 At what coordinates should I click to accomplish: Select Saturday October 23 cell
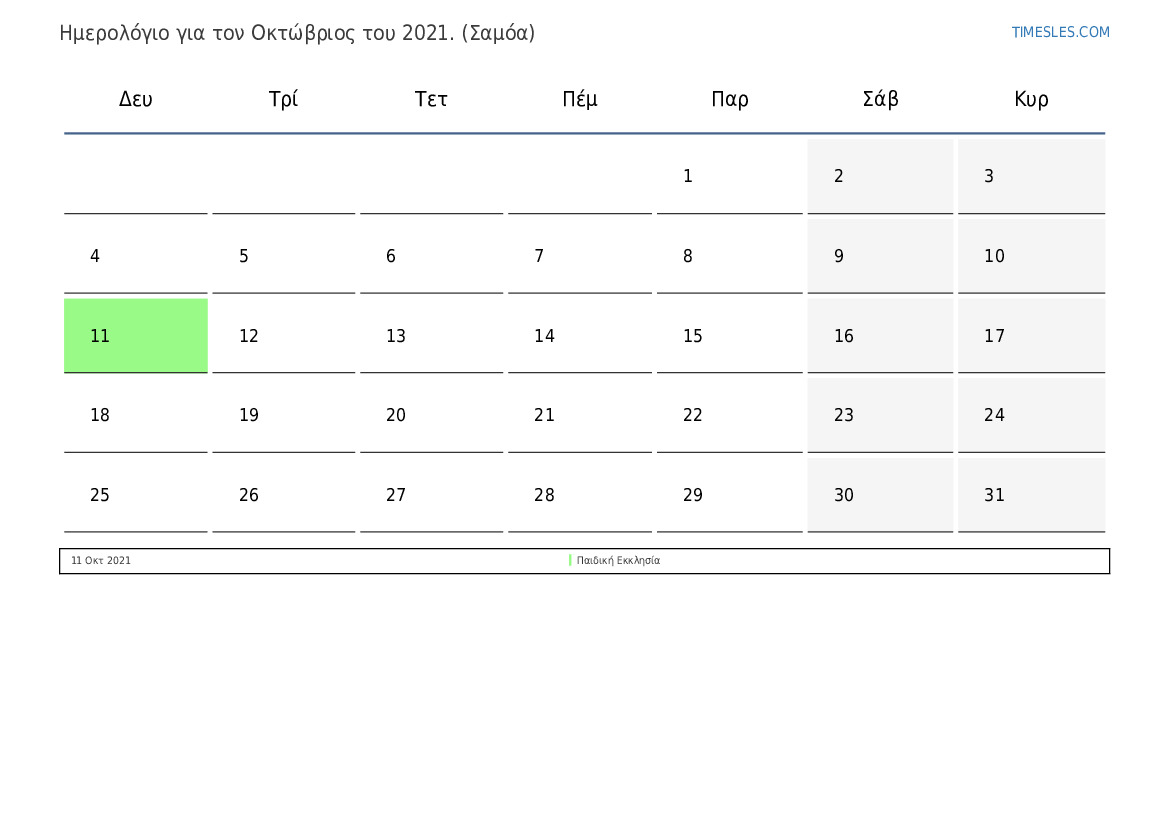click(x=880, y=415)
